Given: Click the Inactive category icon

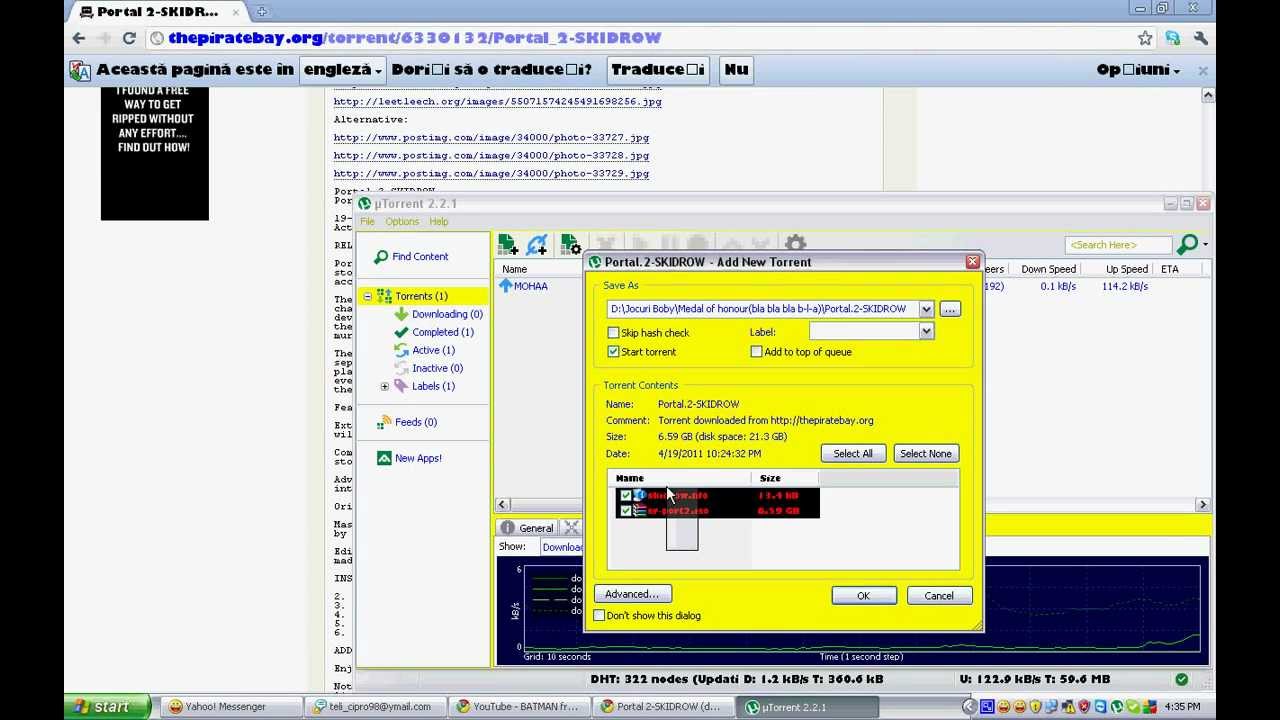Looking at the screenshot, I should (401, 368).
